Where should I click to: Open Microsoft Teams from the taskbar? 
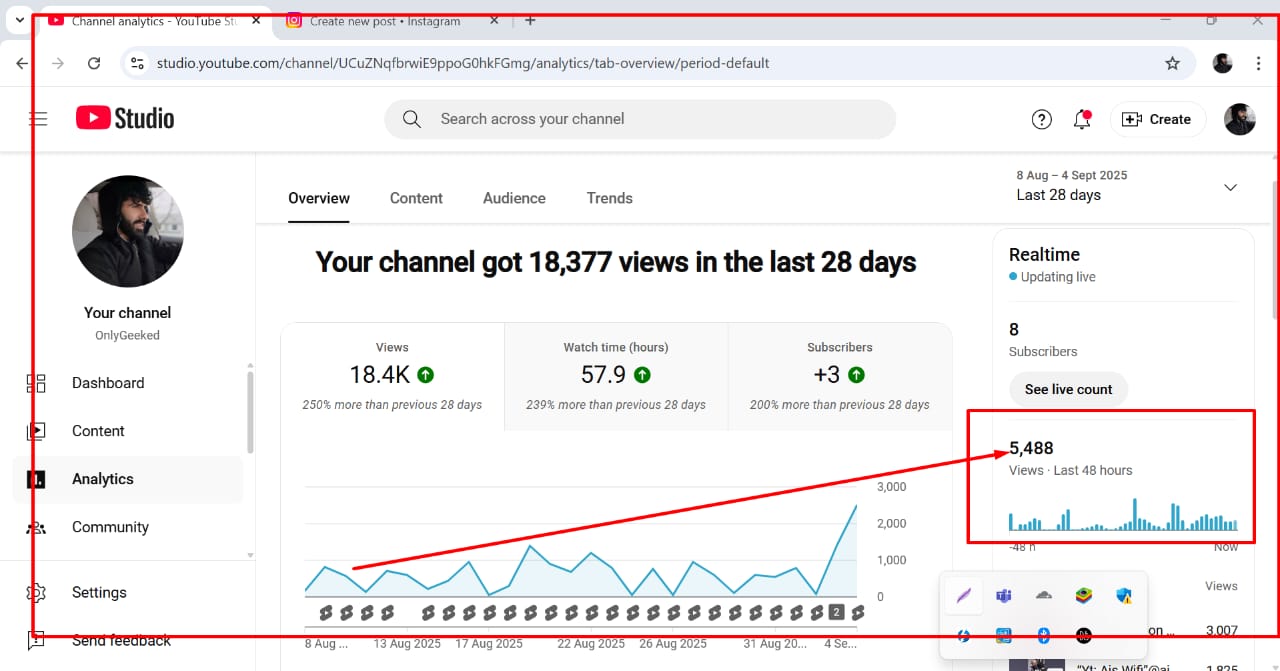[1003, 595]
